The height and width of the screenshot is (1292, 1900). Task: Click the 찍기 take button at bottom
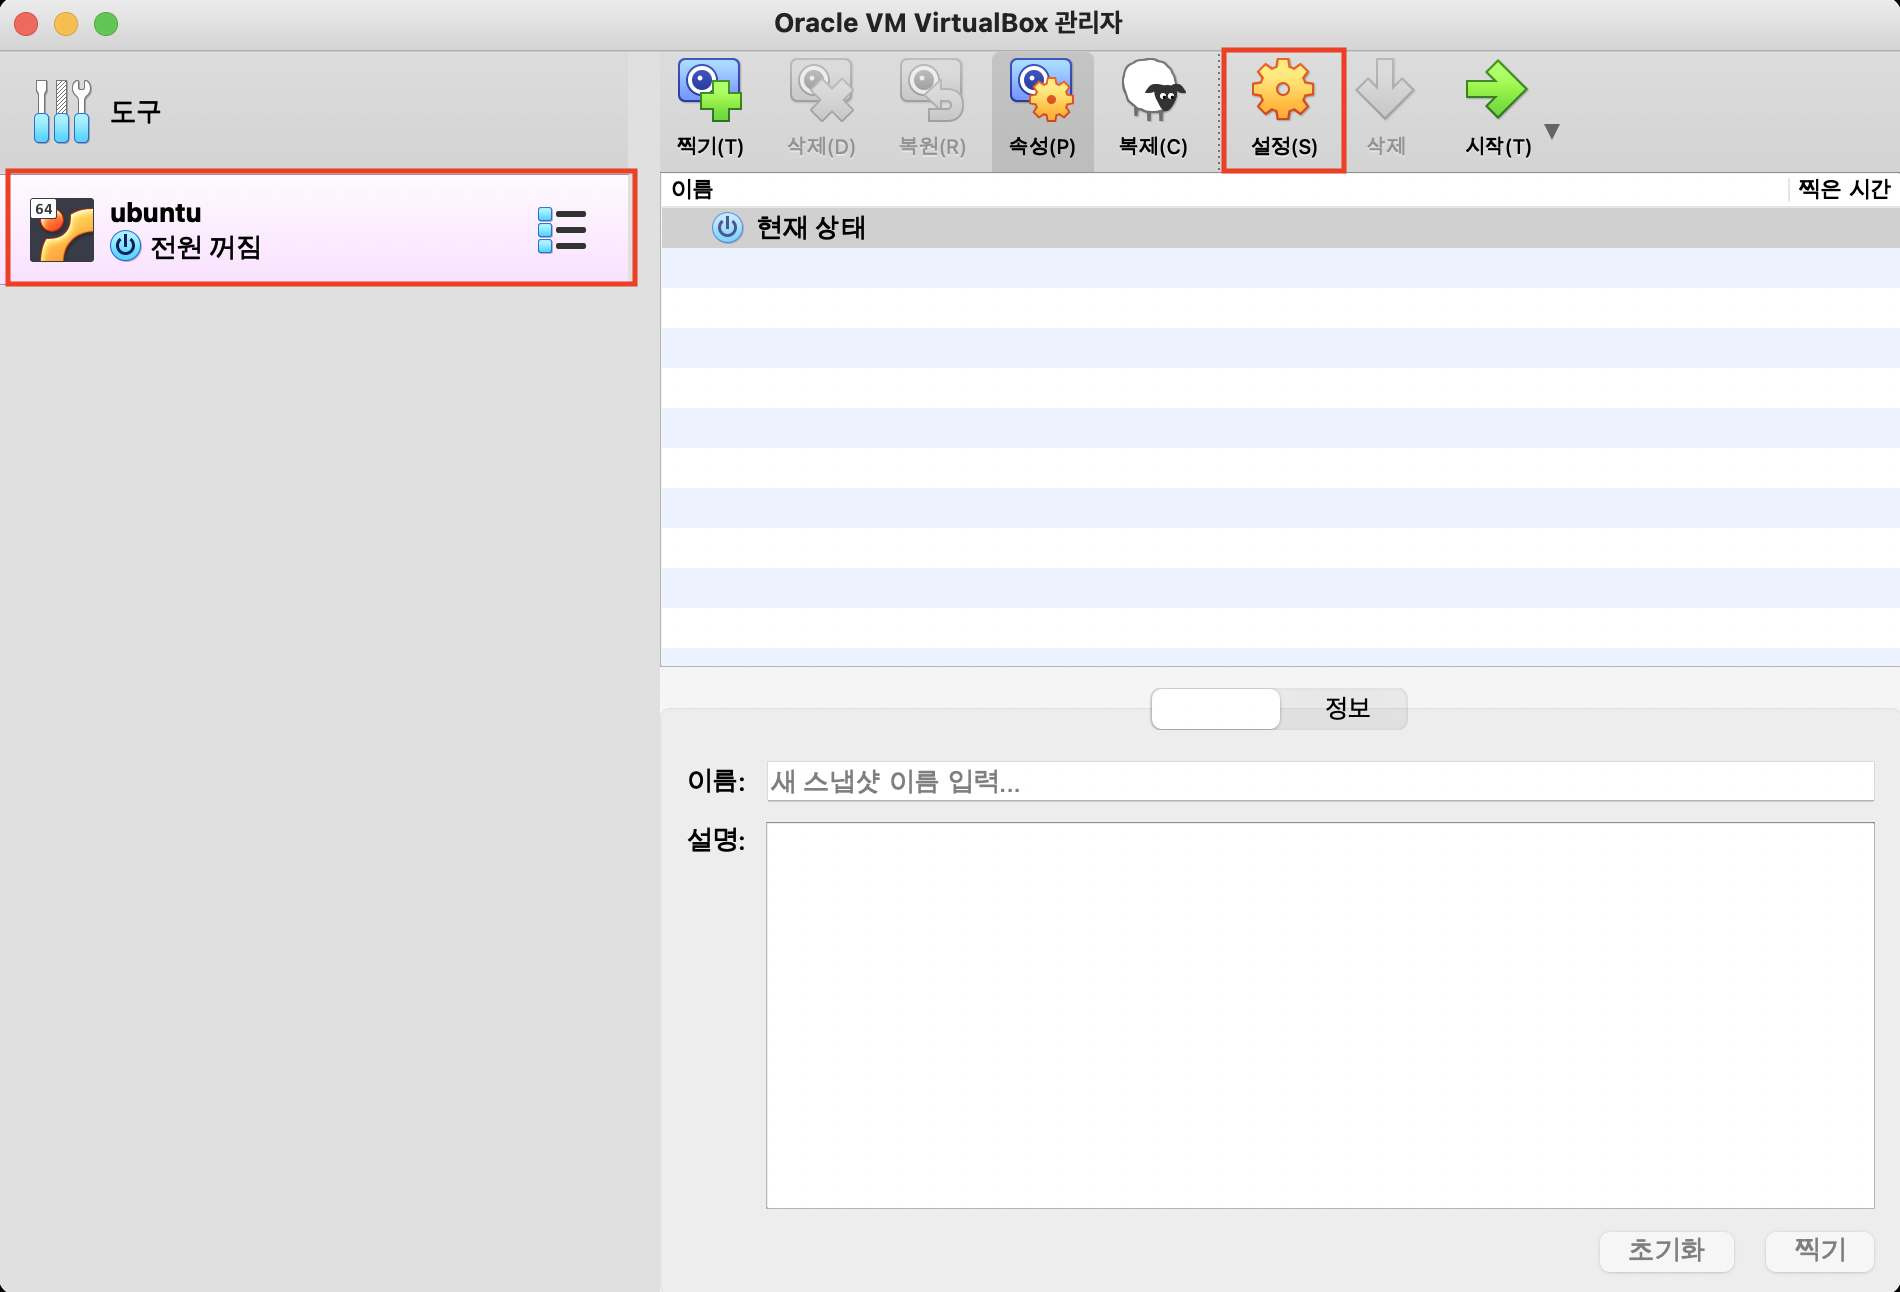[1819, 1250]
